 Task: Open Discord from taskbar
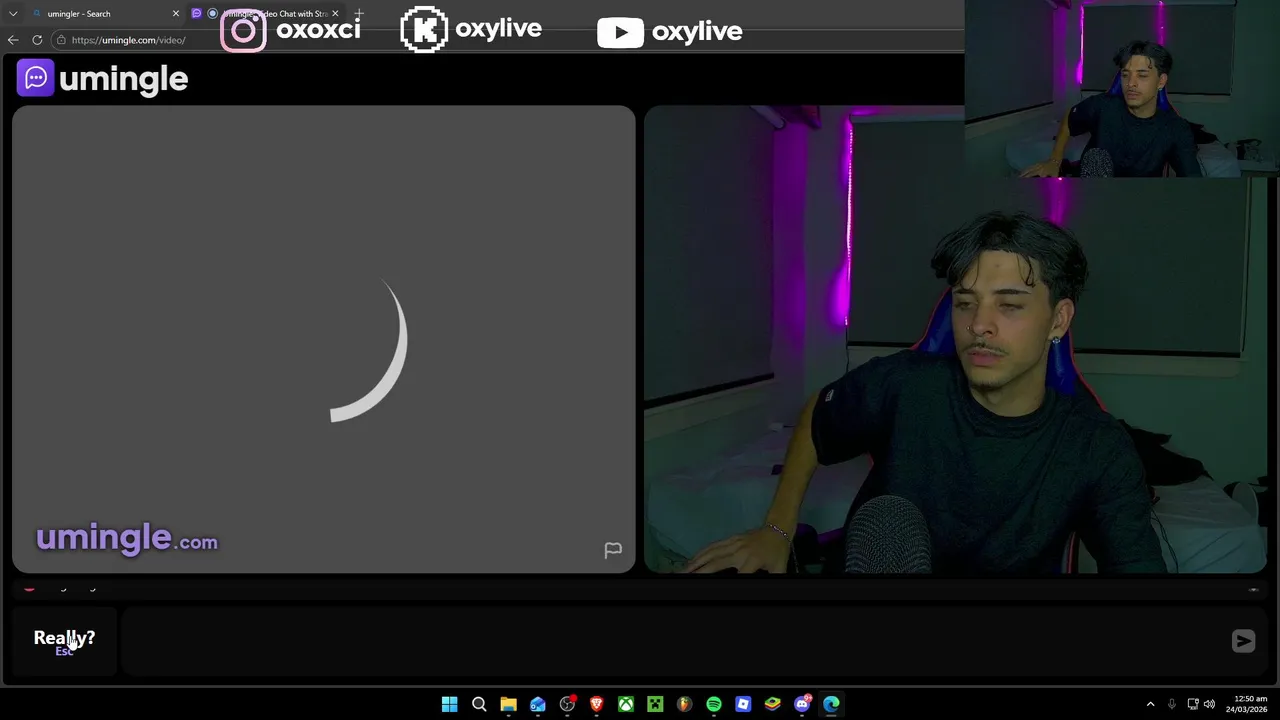click(802, 704)
